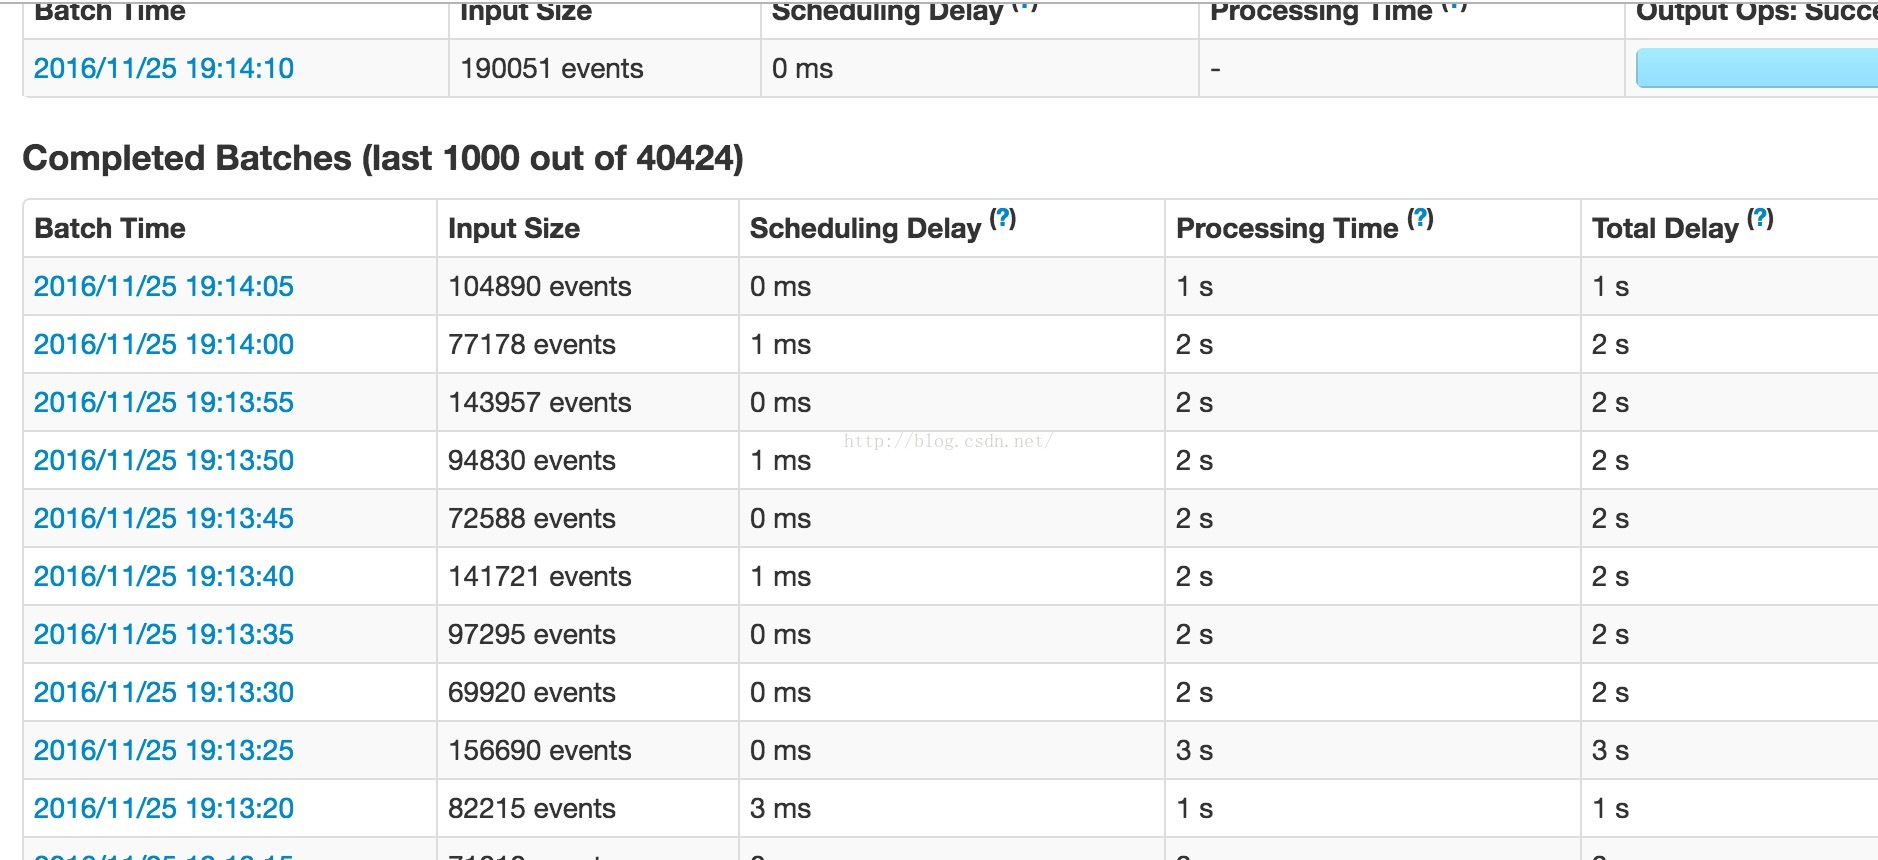Click Total Delay help (?) icon
Viewport: 1878px width, 860px height.
(x=1760, y=218)
